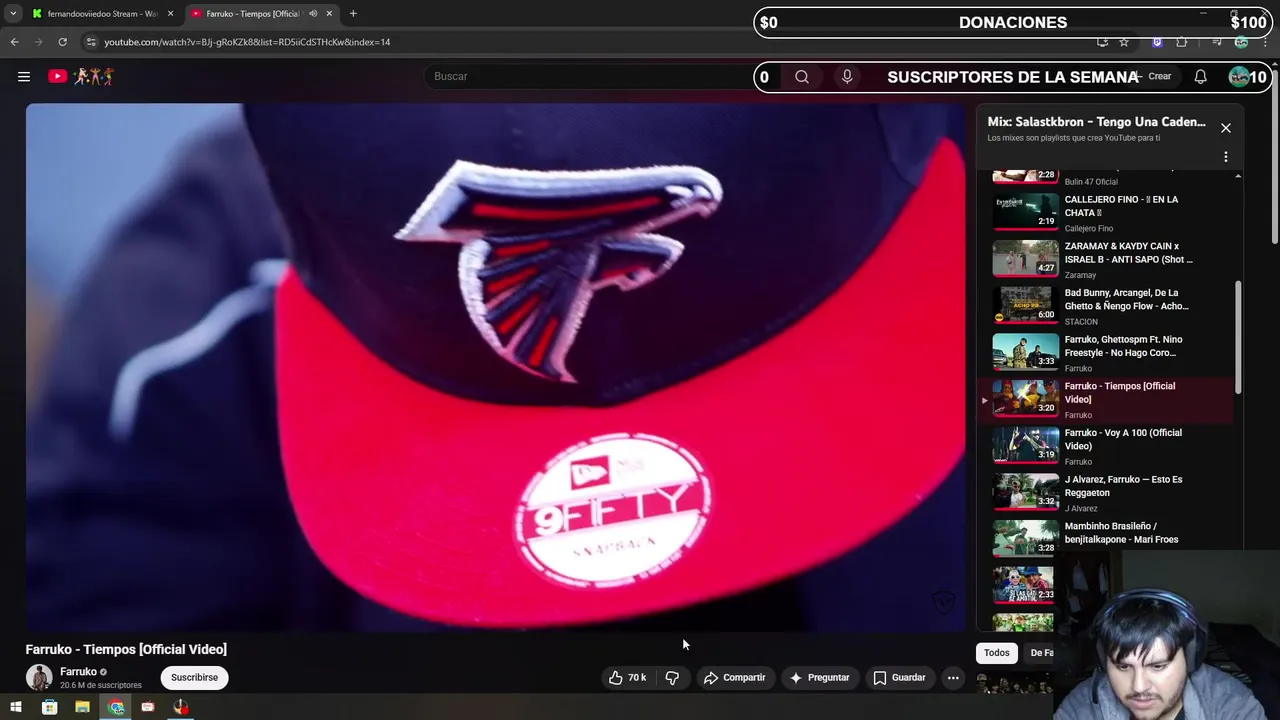Bookmark the page with the star icon
The width and height of the screenshot is (1280, 720).
[1124, 42]
